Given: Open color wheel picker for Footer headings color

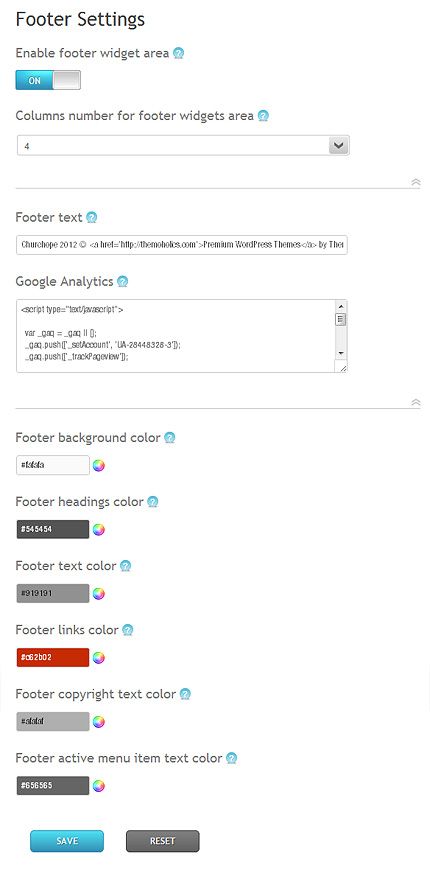Looking at the screenshot, I should click(99, 529).
